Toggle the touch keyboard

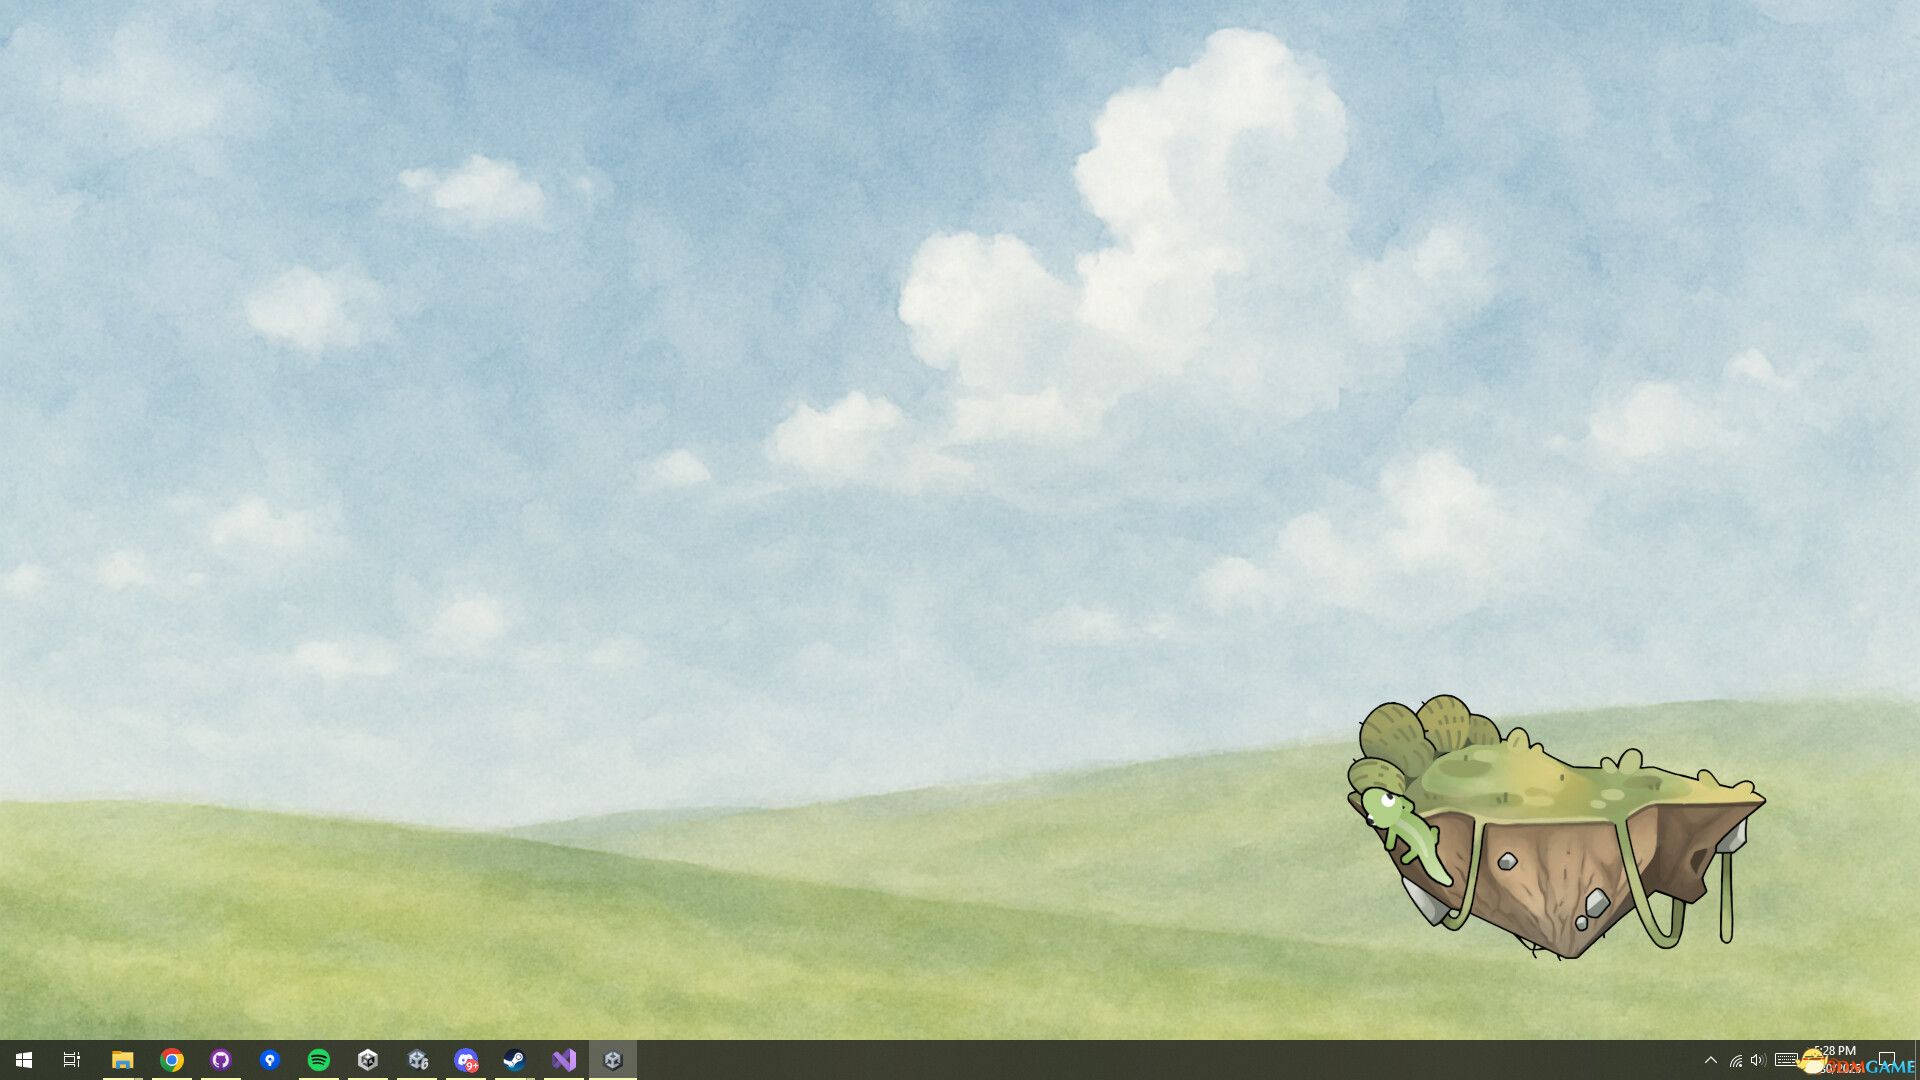[1786, 1060]
